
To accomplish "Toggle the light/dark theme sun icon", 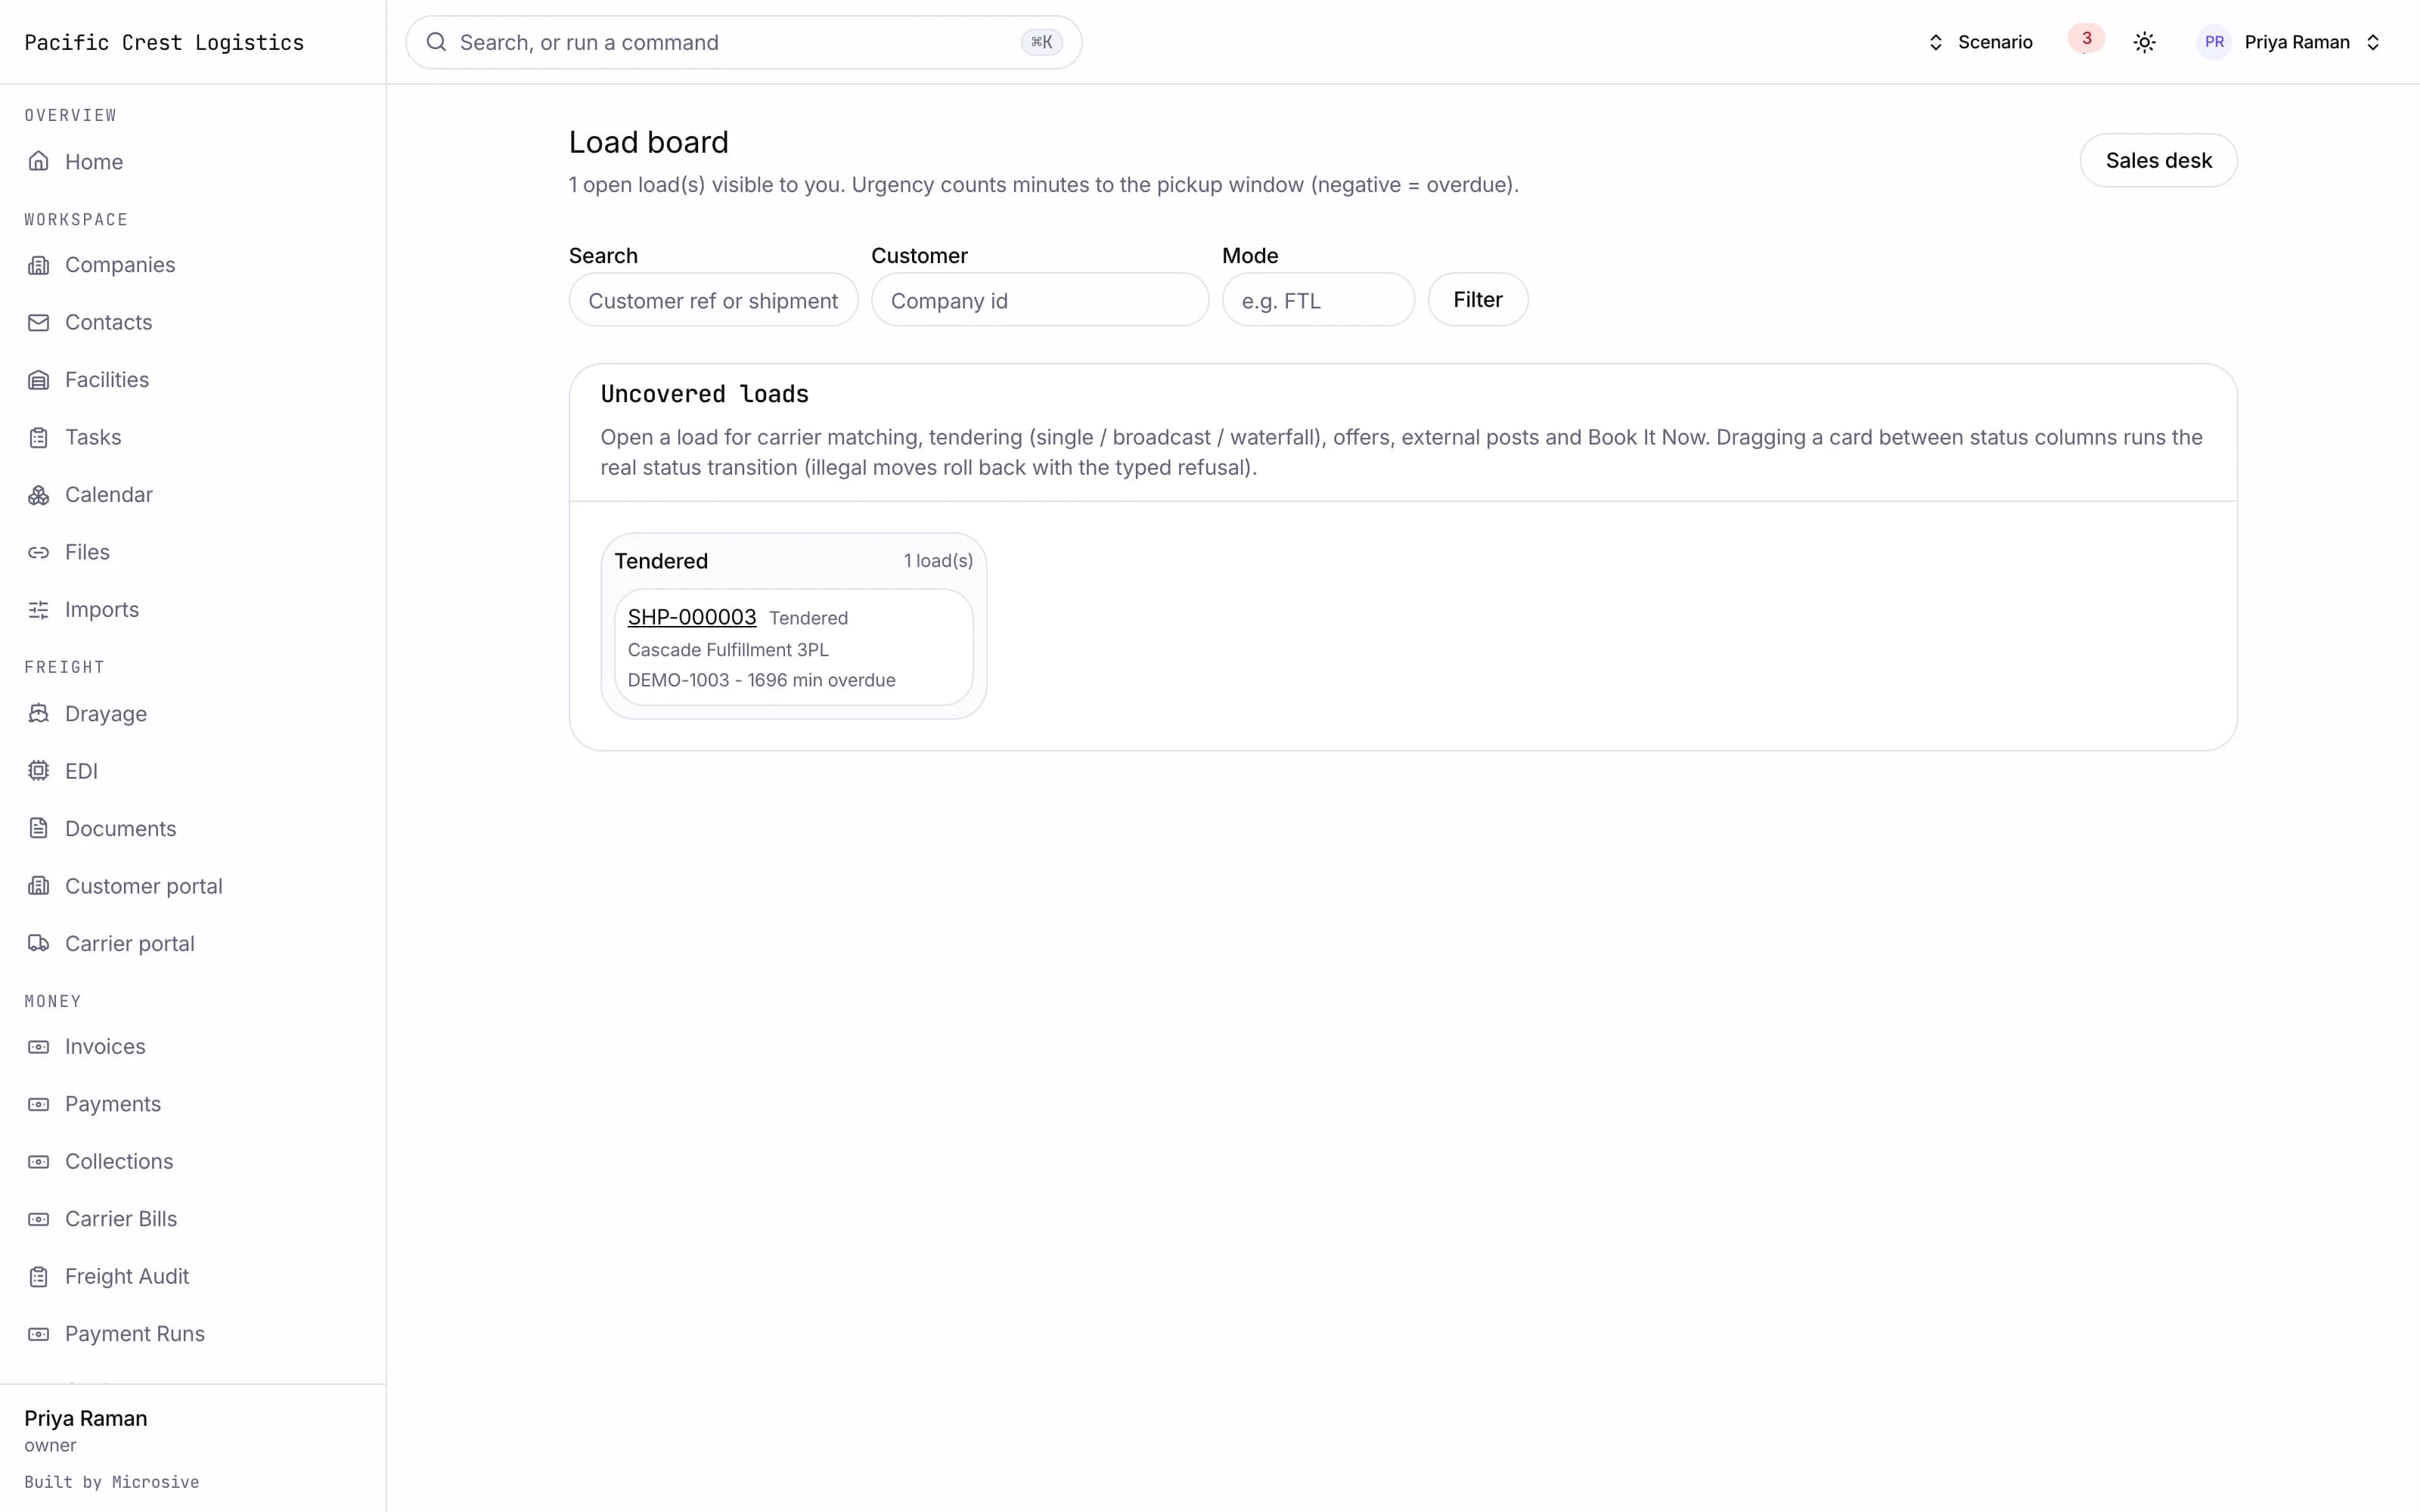I will (x=2144, y=42).
